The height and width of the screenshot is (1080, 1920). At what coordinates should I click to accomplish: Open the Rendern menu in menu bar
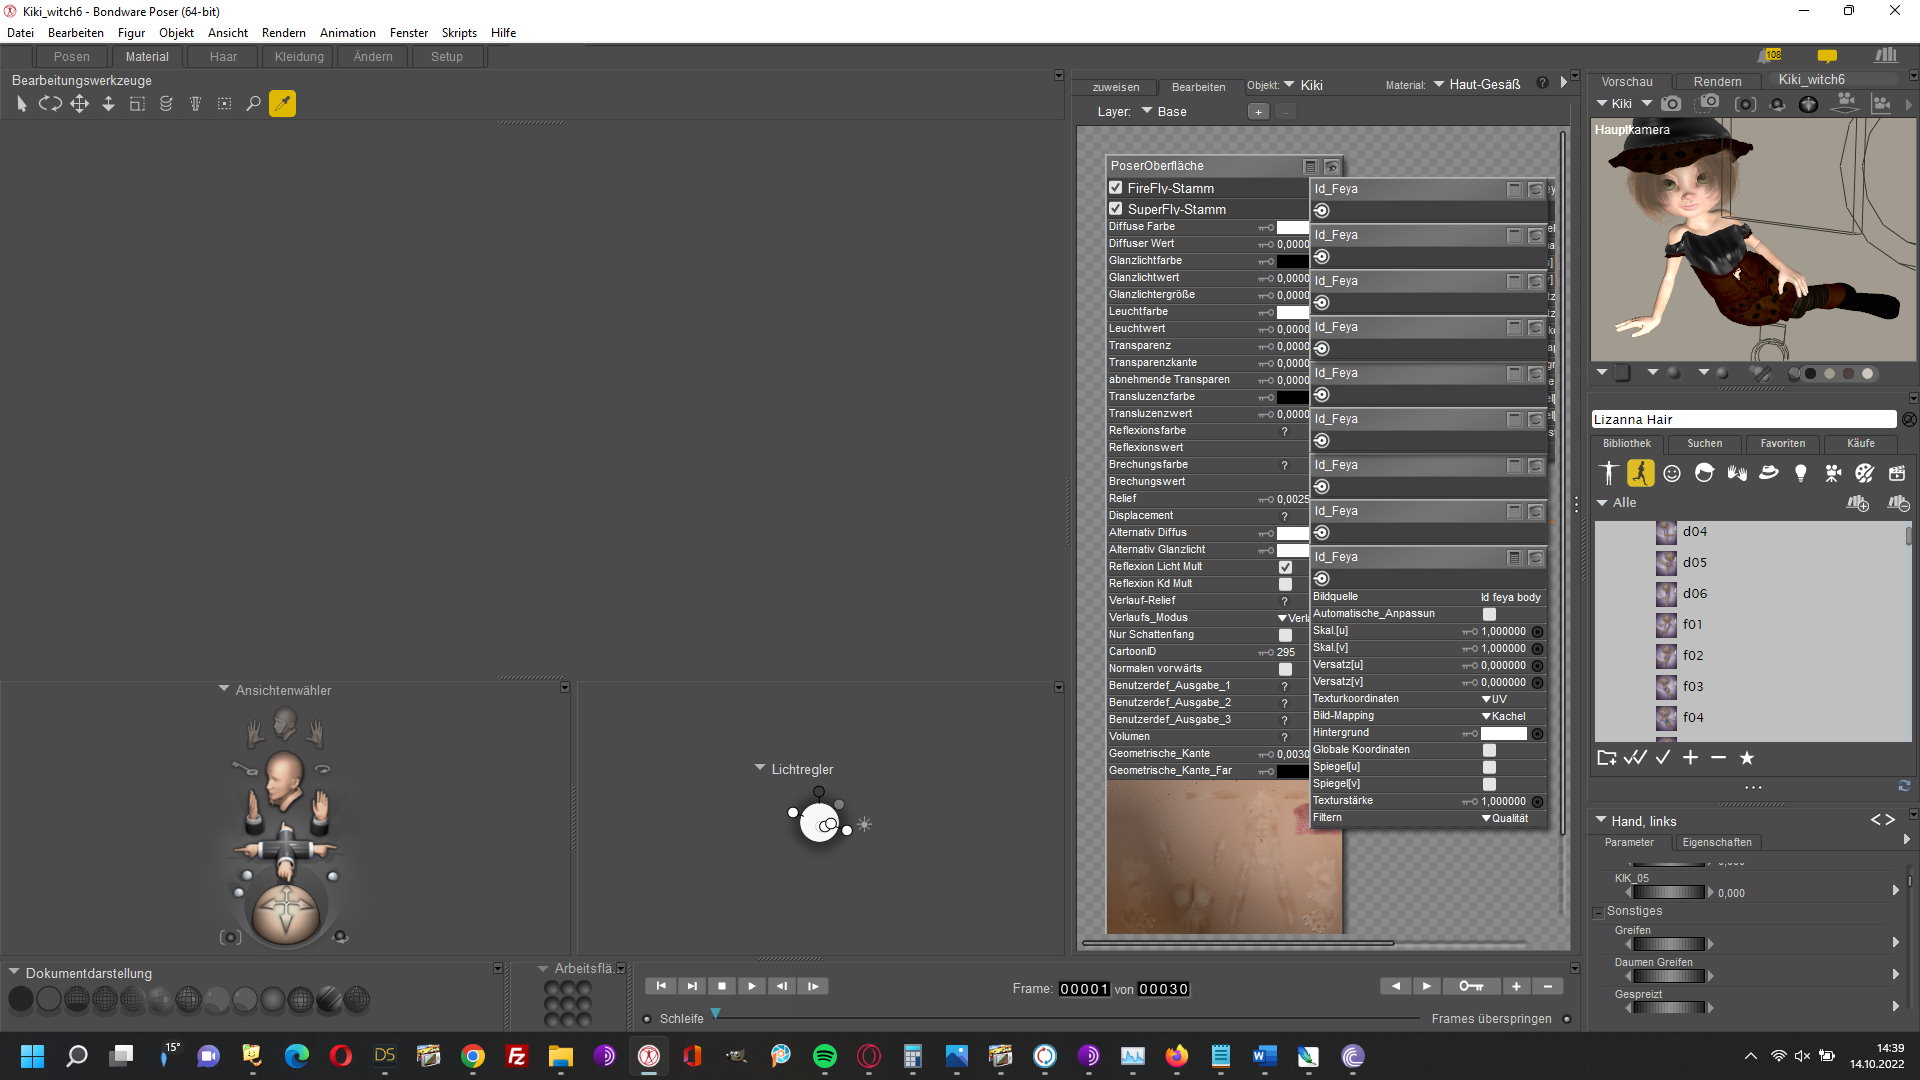click(x=283, y=33)
